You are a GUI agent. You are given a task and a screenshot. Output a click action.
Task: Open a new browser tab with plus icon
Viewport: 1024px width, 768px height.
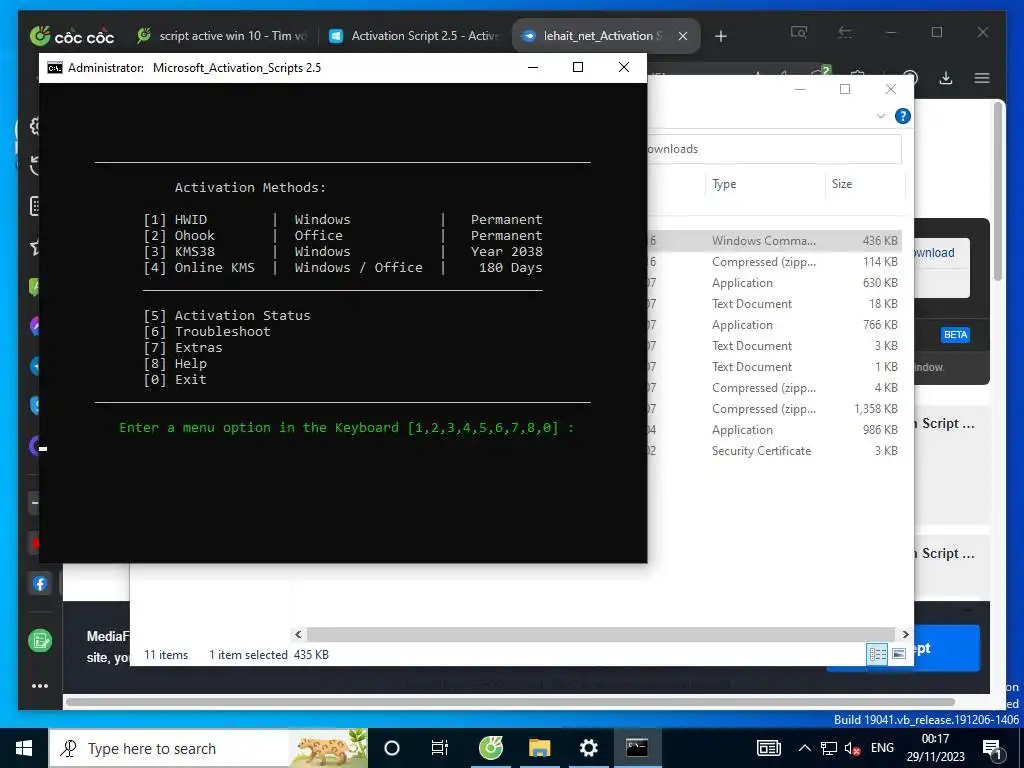(721, 36)
